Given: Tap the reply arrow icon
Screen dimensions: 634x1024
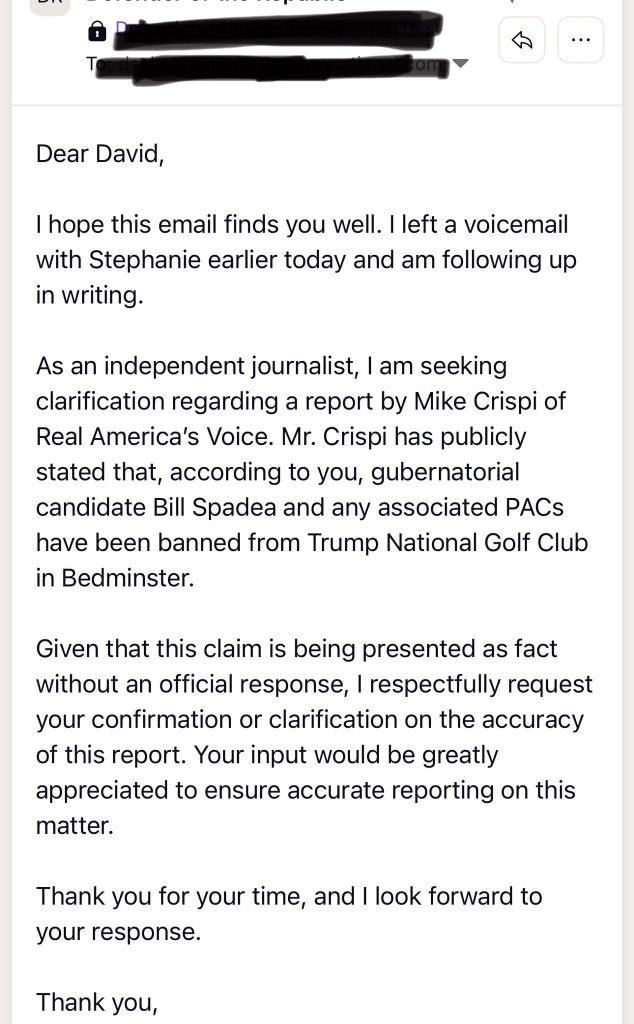Looking at the screenshot, I should point(522,41).
